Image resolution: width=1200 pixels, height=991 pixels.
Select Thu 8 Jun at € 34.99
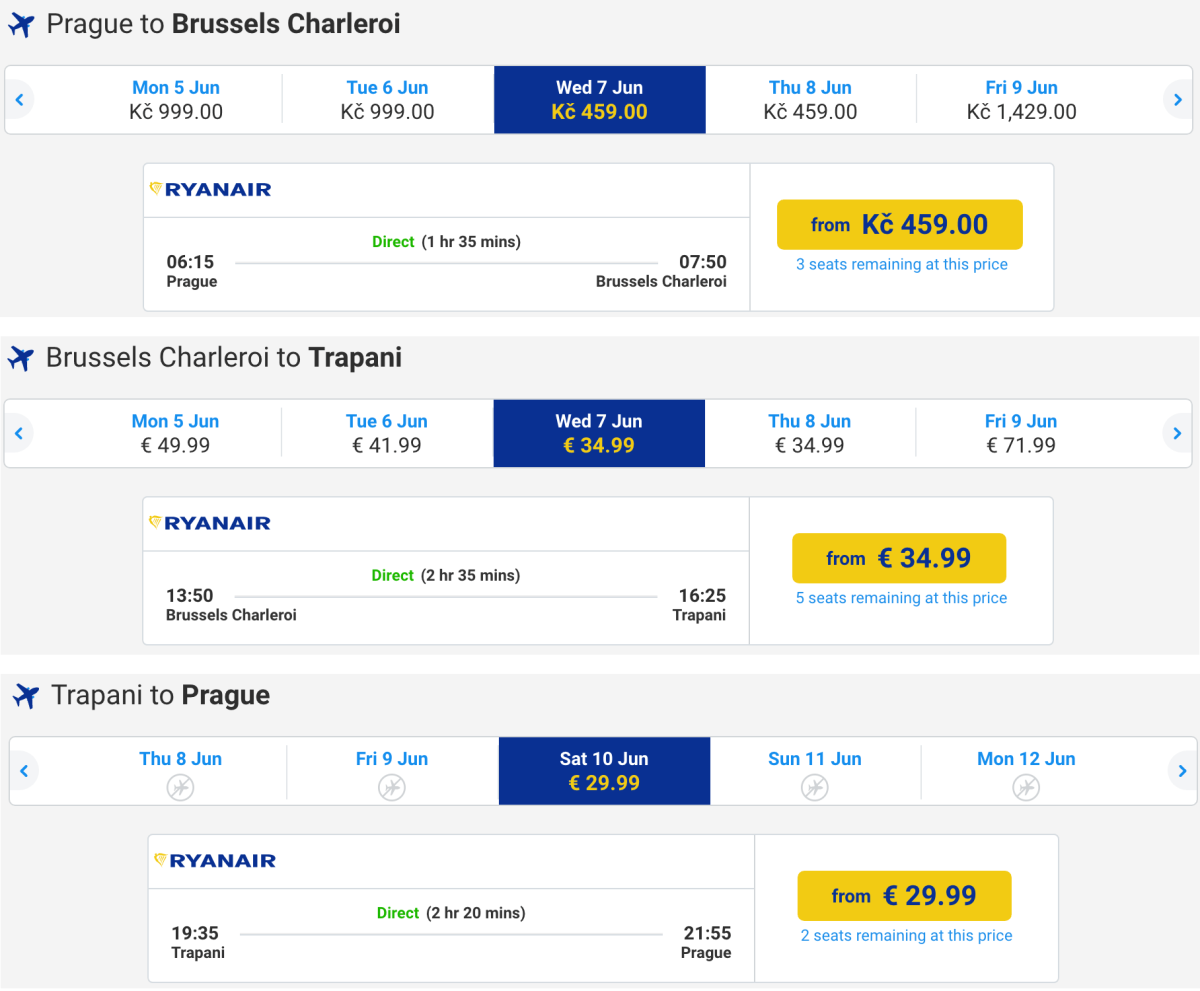[x=810, y=433]
